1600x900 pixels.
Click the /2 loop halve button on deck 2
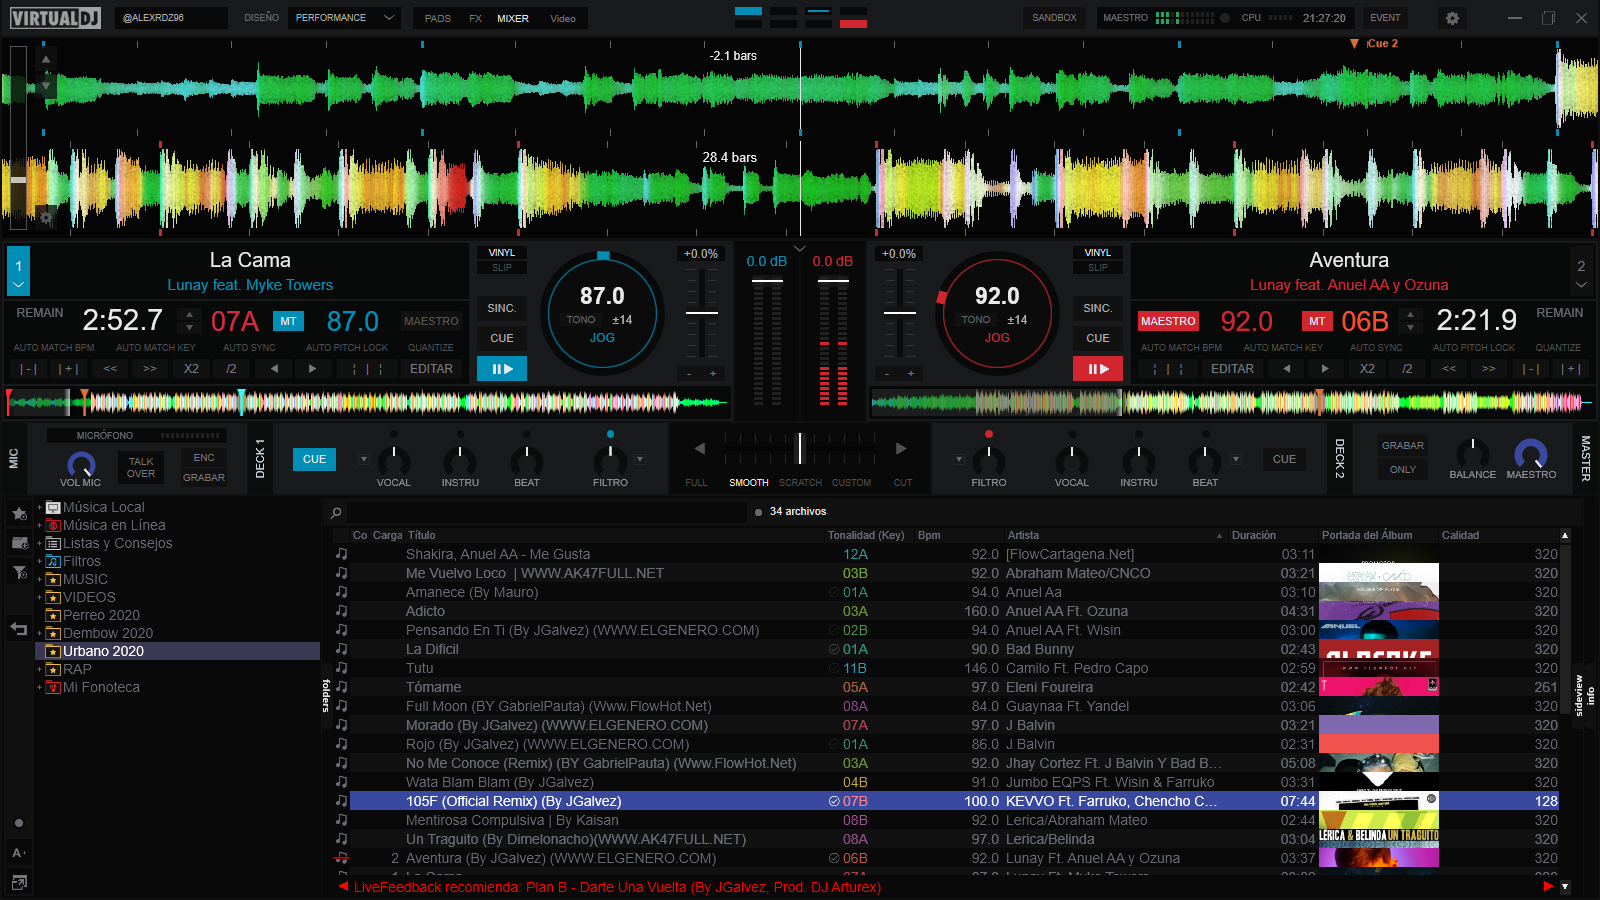pyautogui.click(x=1407, y=369)
